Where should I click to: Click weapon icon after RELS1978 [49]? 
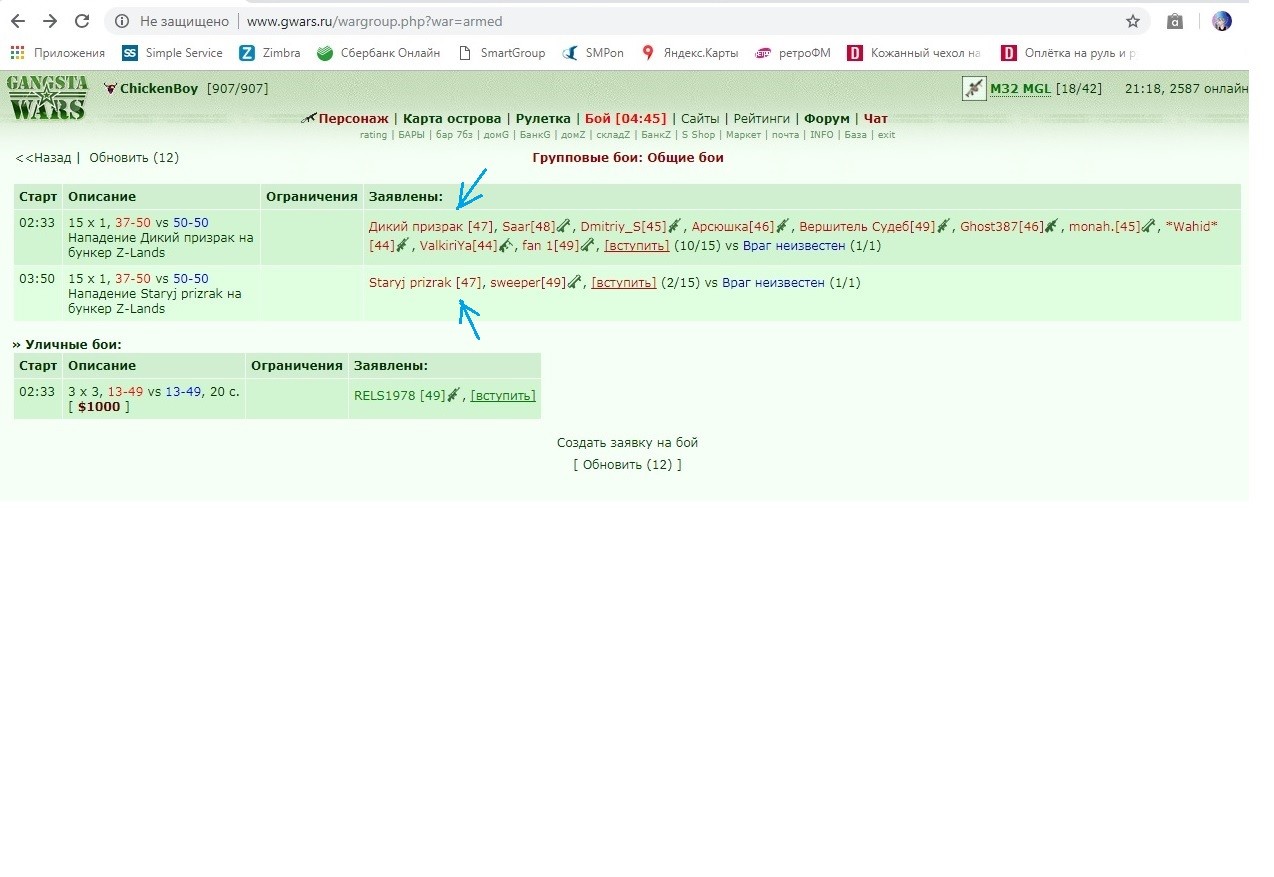pos(454,395)
